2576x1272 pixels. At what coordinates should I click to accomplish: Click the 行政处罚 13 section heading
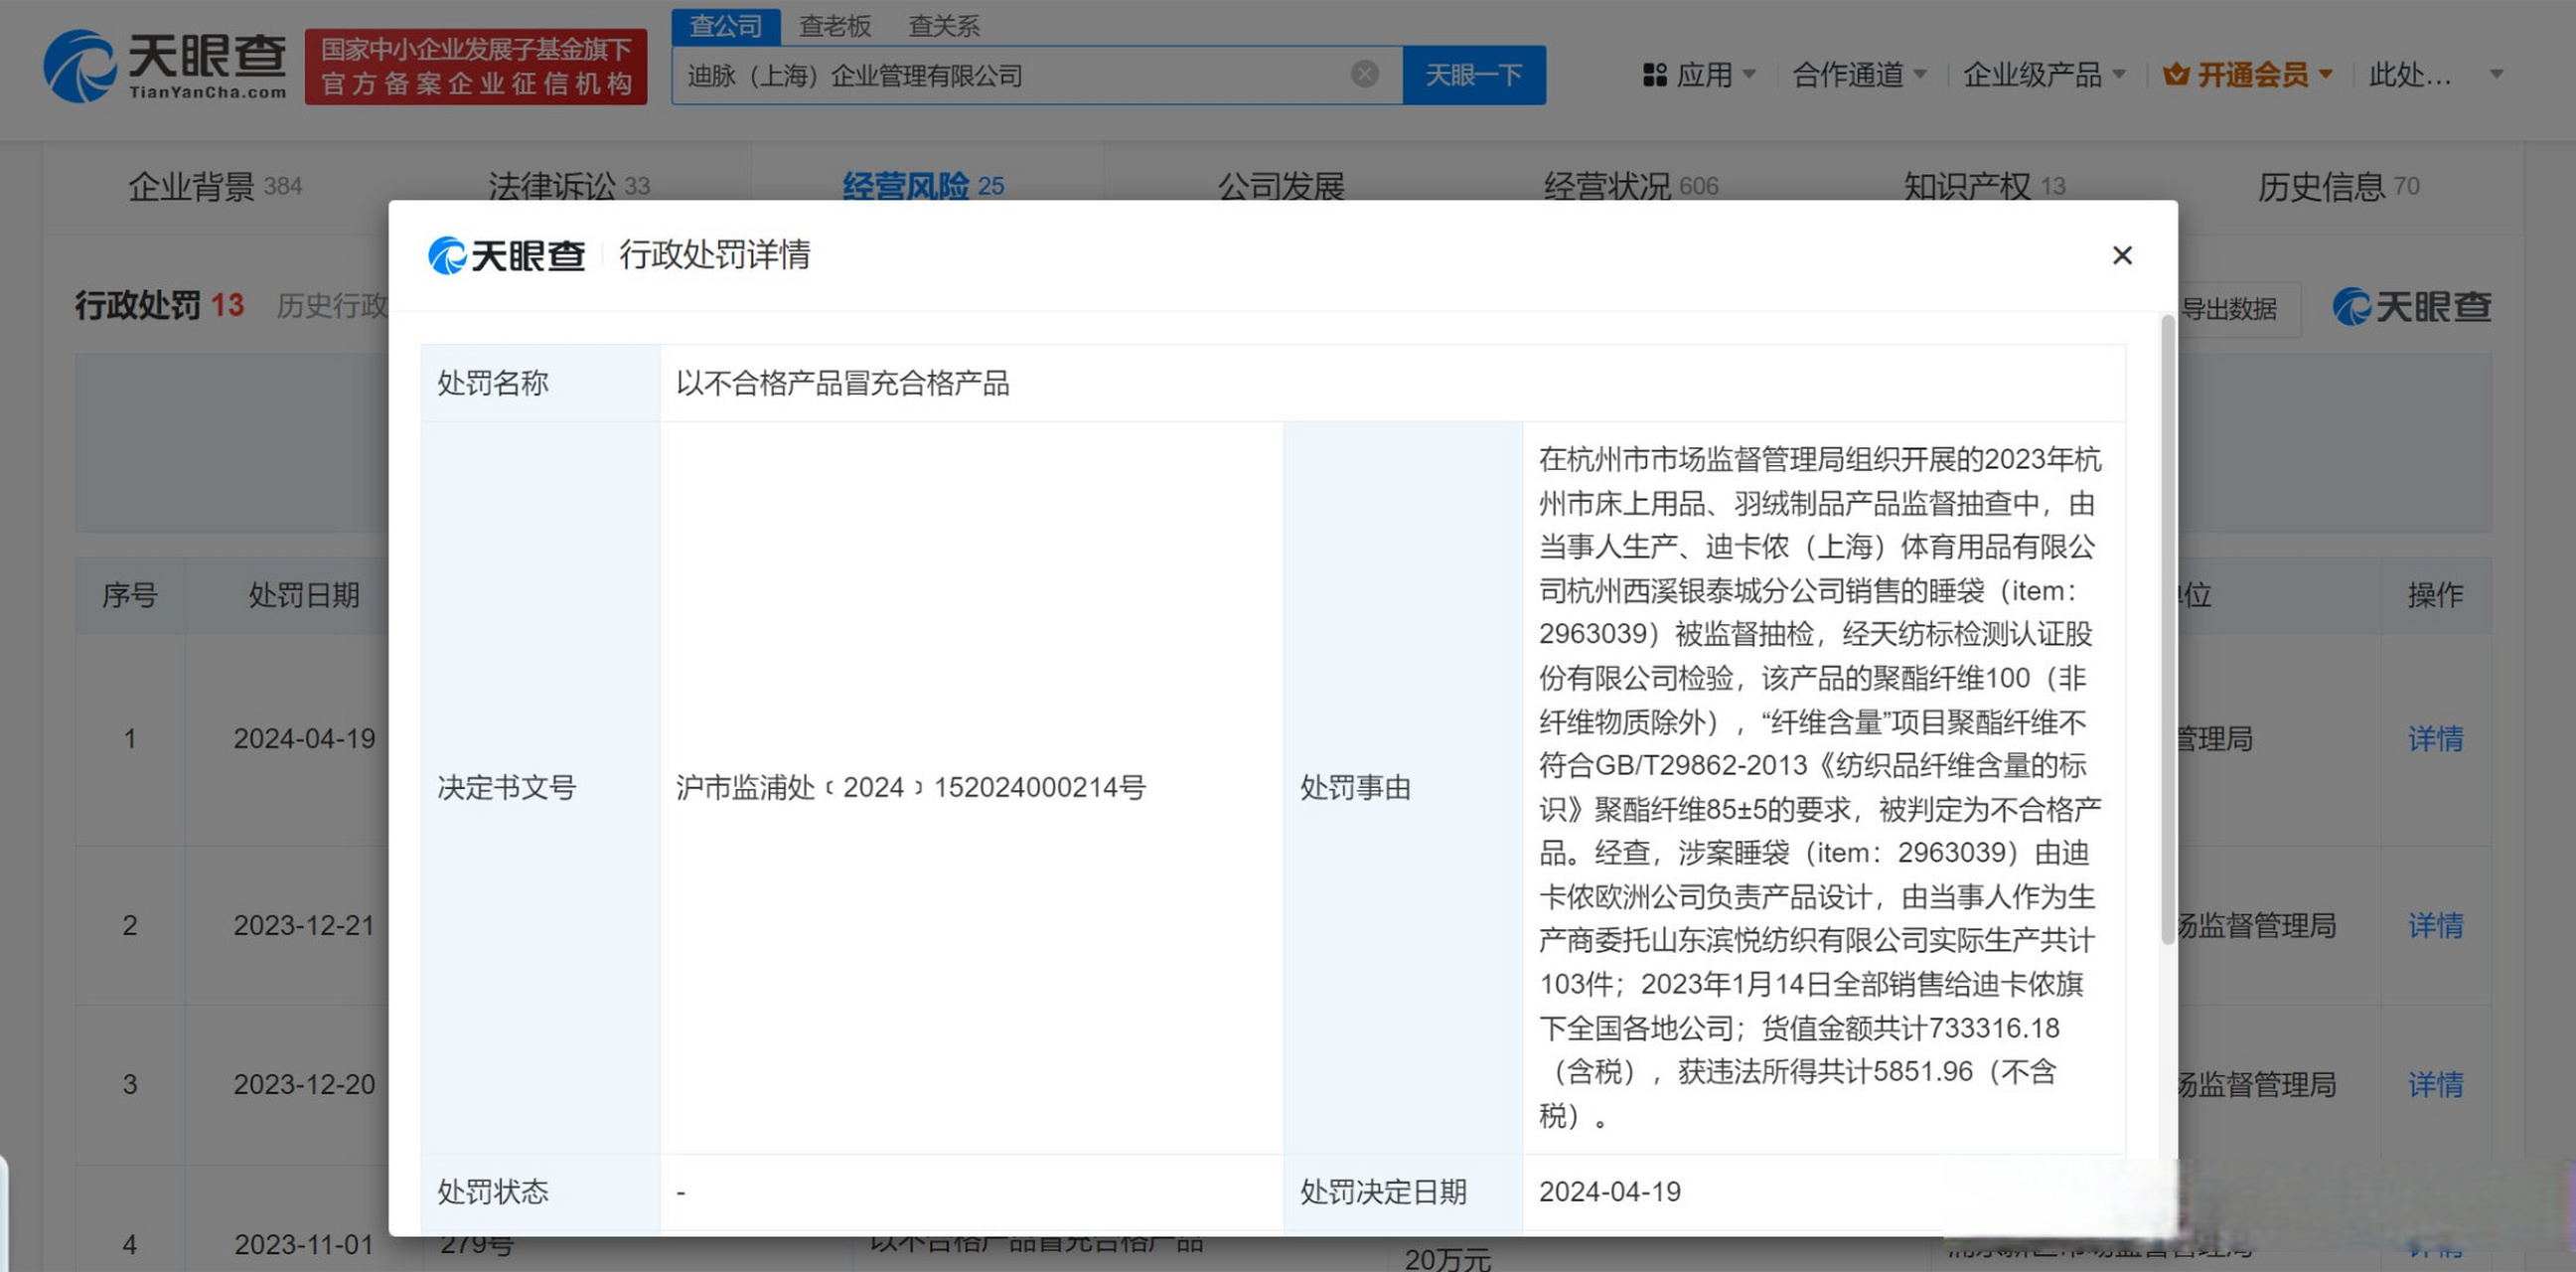pyautogui.click(x=159, y=305)
